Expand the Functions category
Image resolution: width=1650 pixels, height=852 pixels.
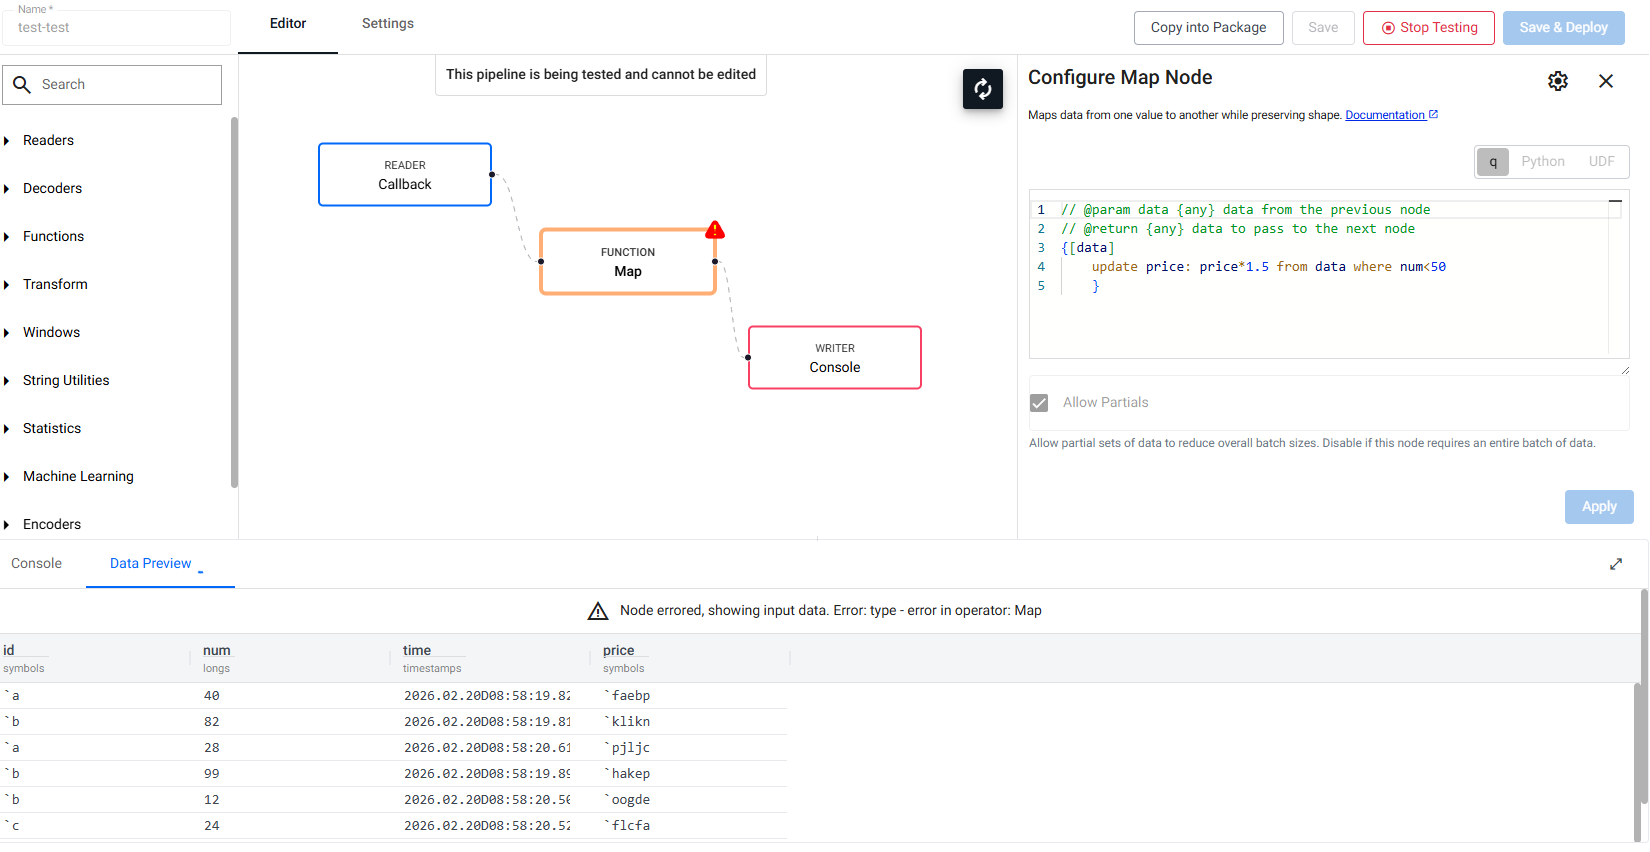53,237
